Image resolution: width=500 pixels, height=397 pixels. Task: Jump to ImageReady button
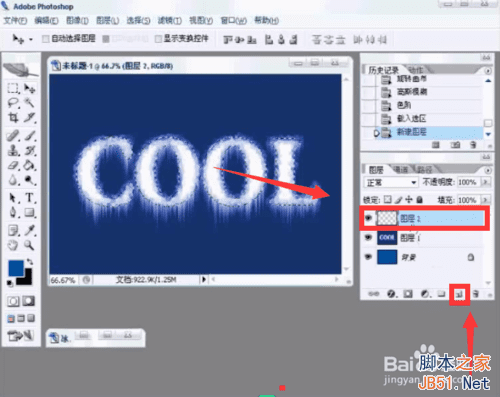pyautogui.click(x=21, y=335)
